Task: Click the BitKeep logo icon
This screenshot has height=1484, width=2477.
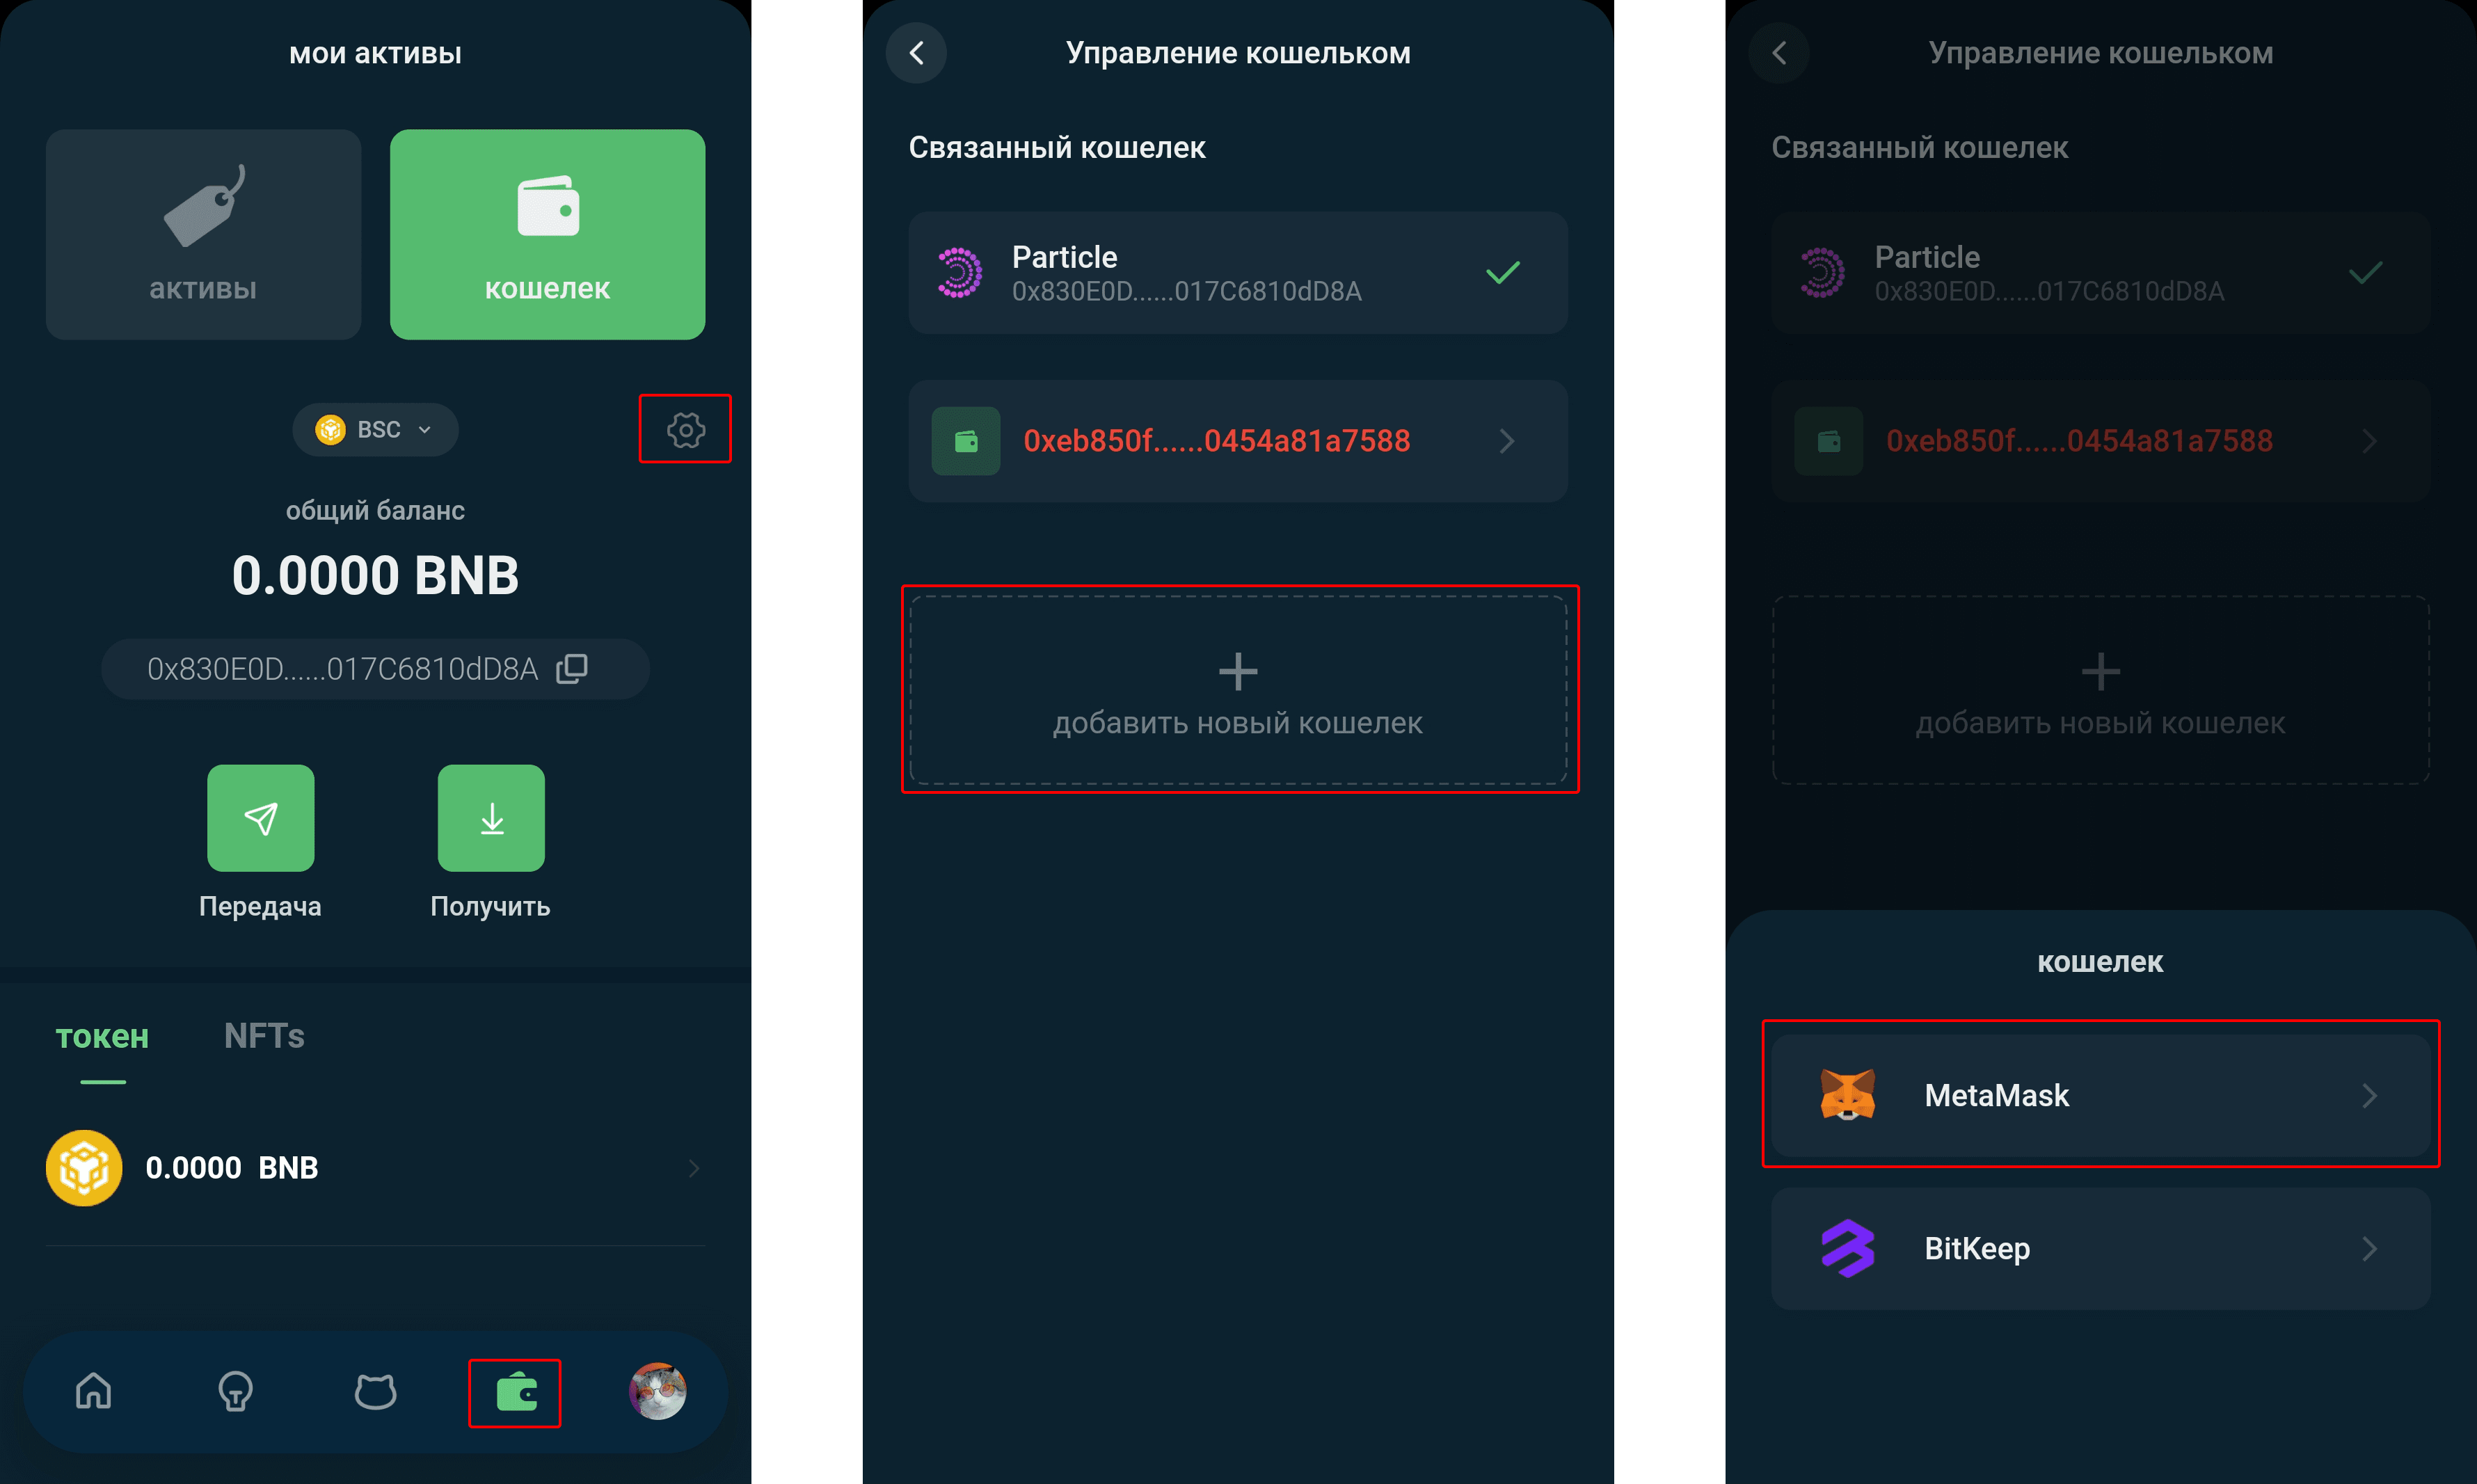Action: (x=1847, y=1249)
